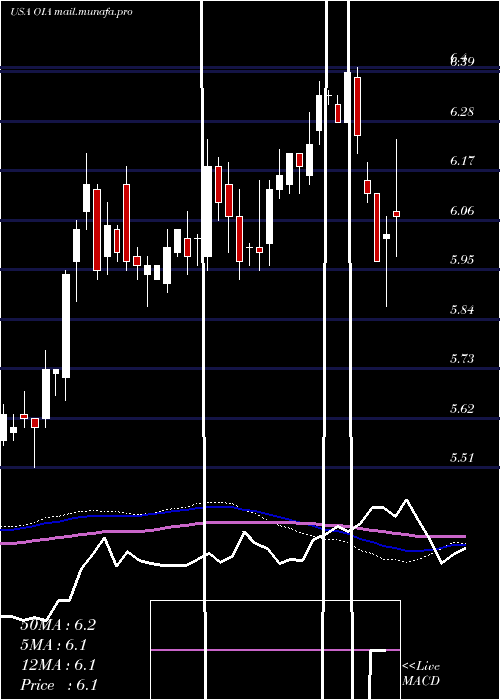Viewport: 500px width, 700px height.
Task: Click the 5.95 price axis label
Action: coord(462,260)
